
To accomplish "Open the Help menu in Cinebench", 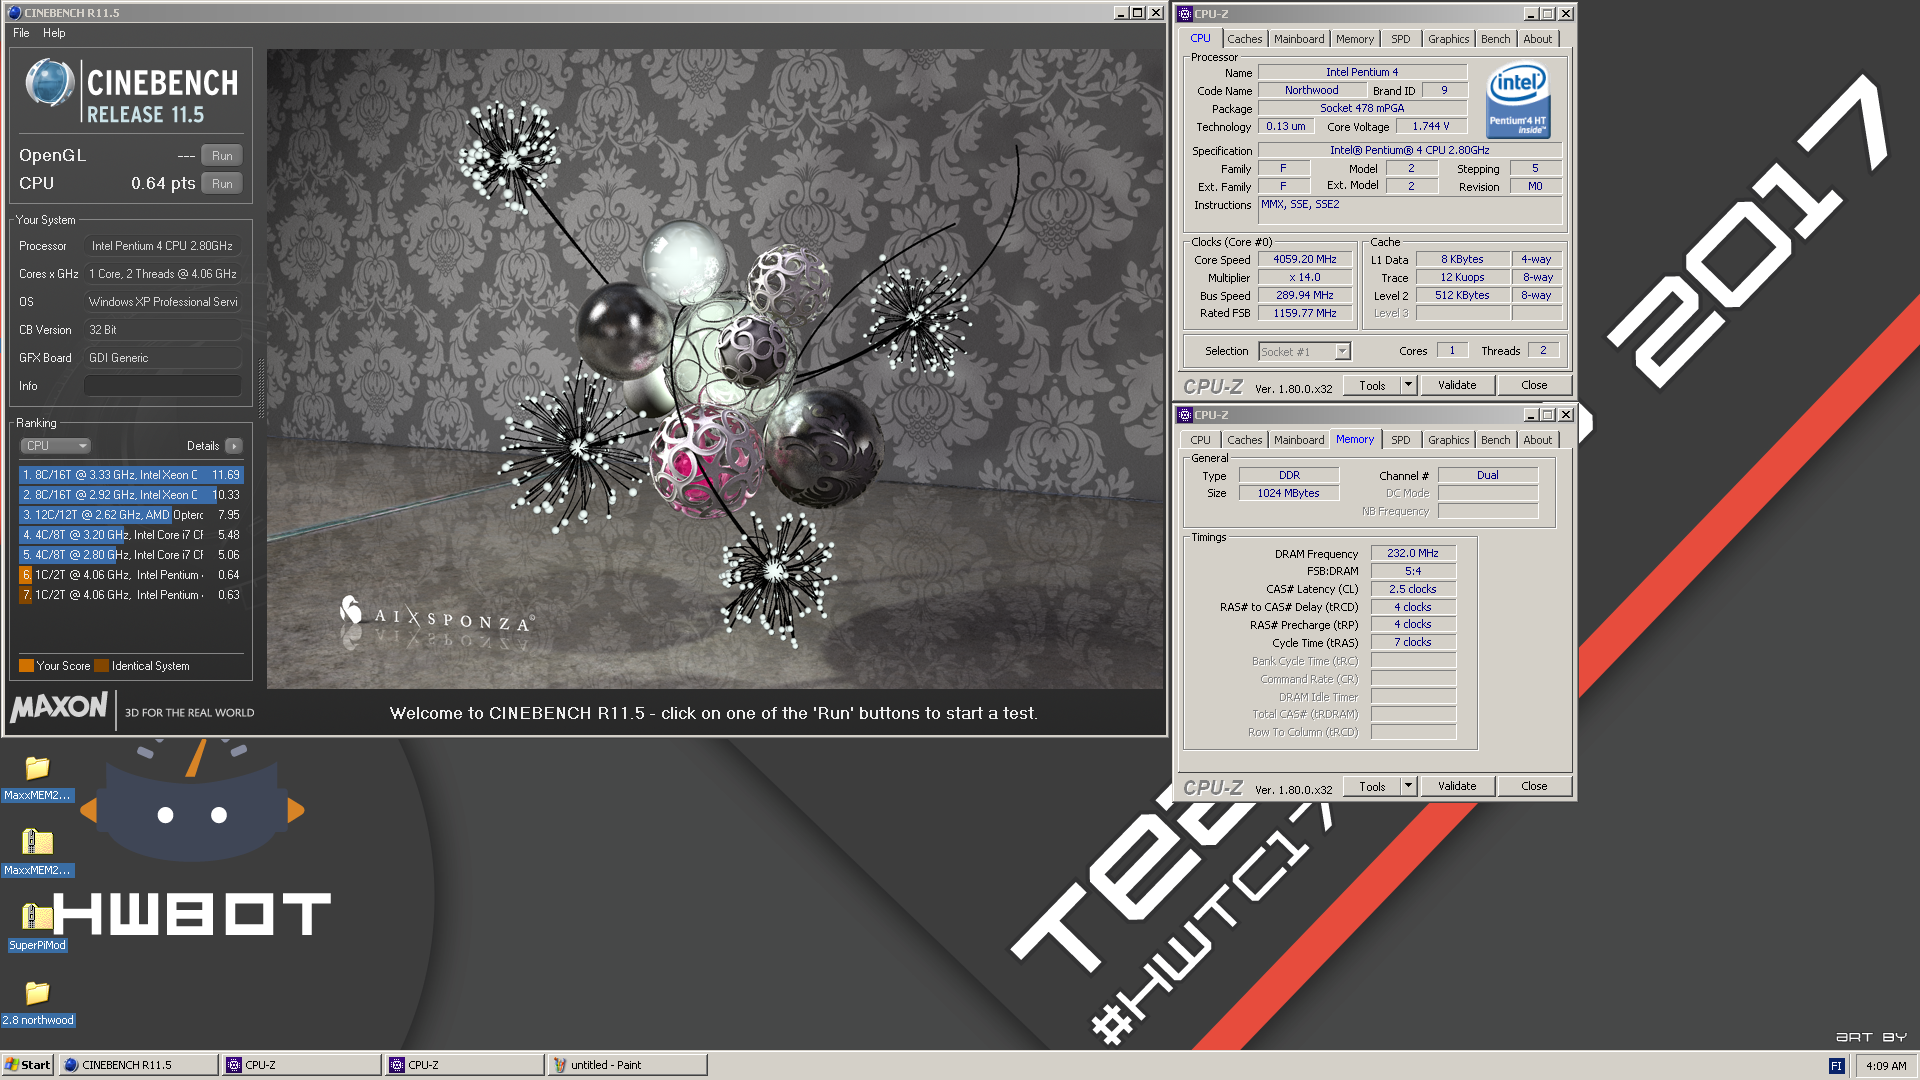I will tap(54, 33).
